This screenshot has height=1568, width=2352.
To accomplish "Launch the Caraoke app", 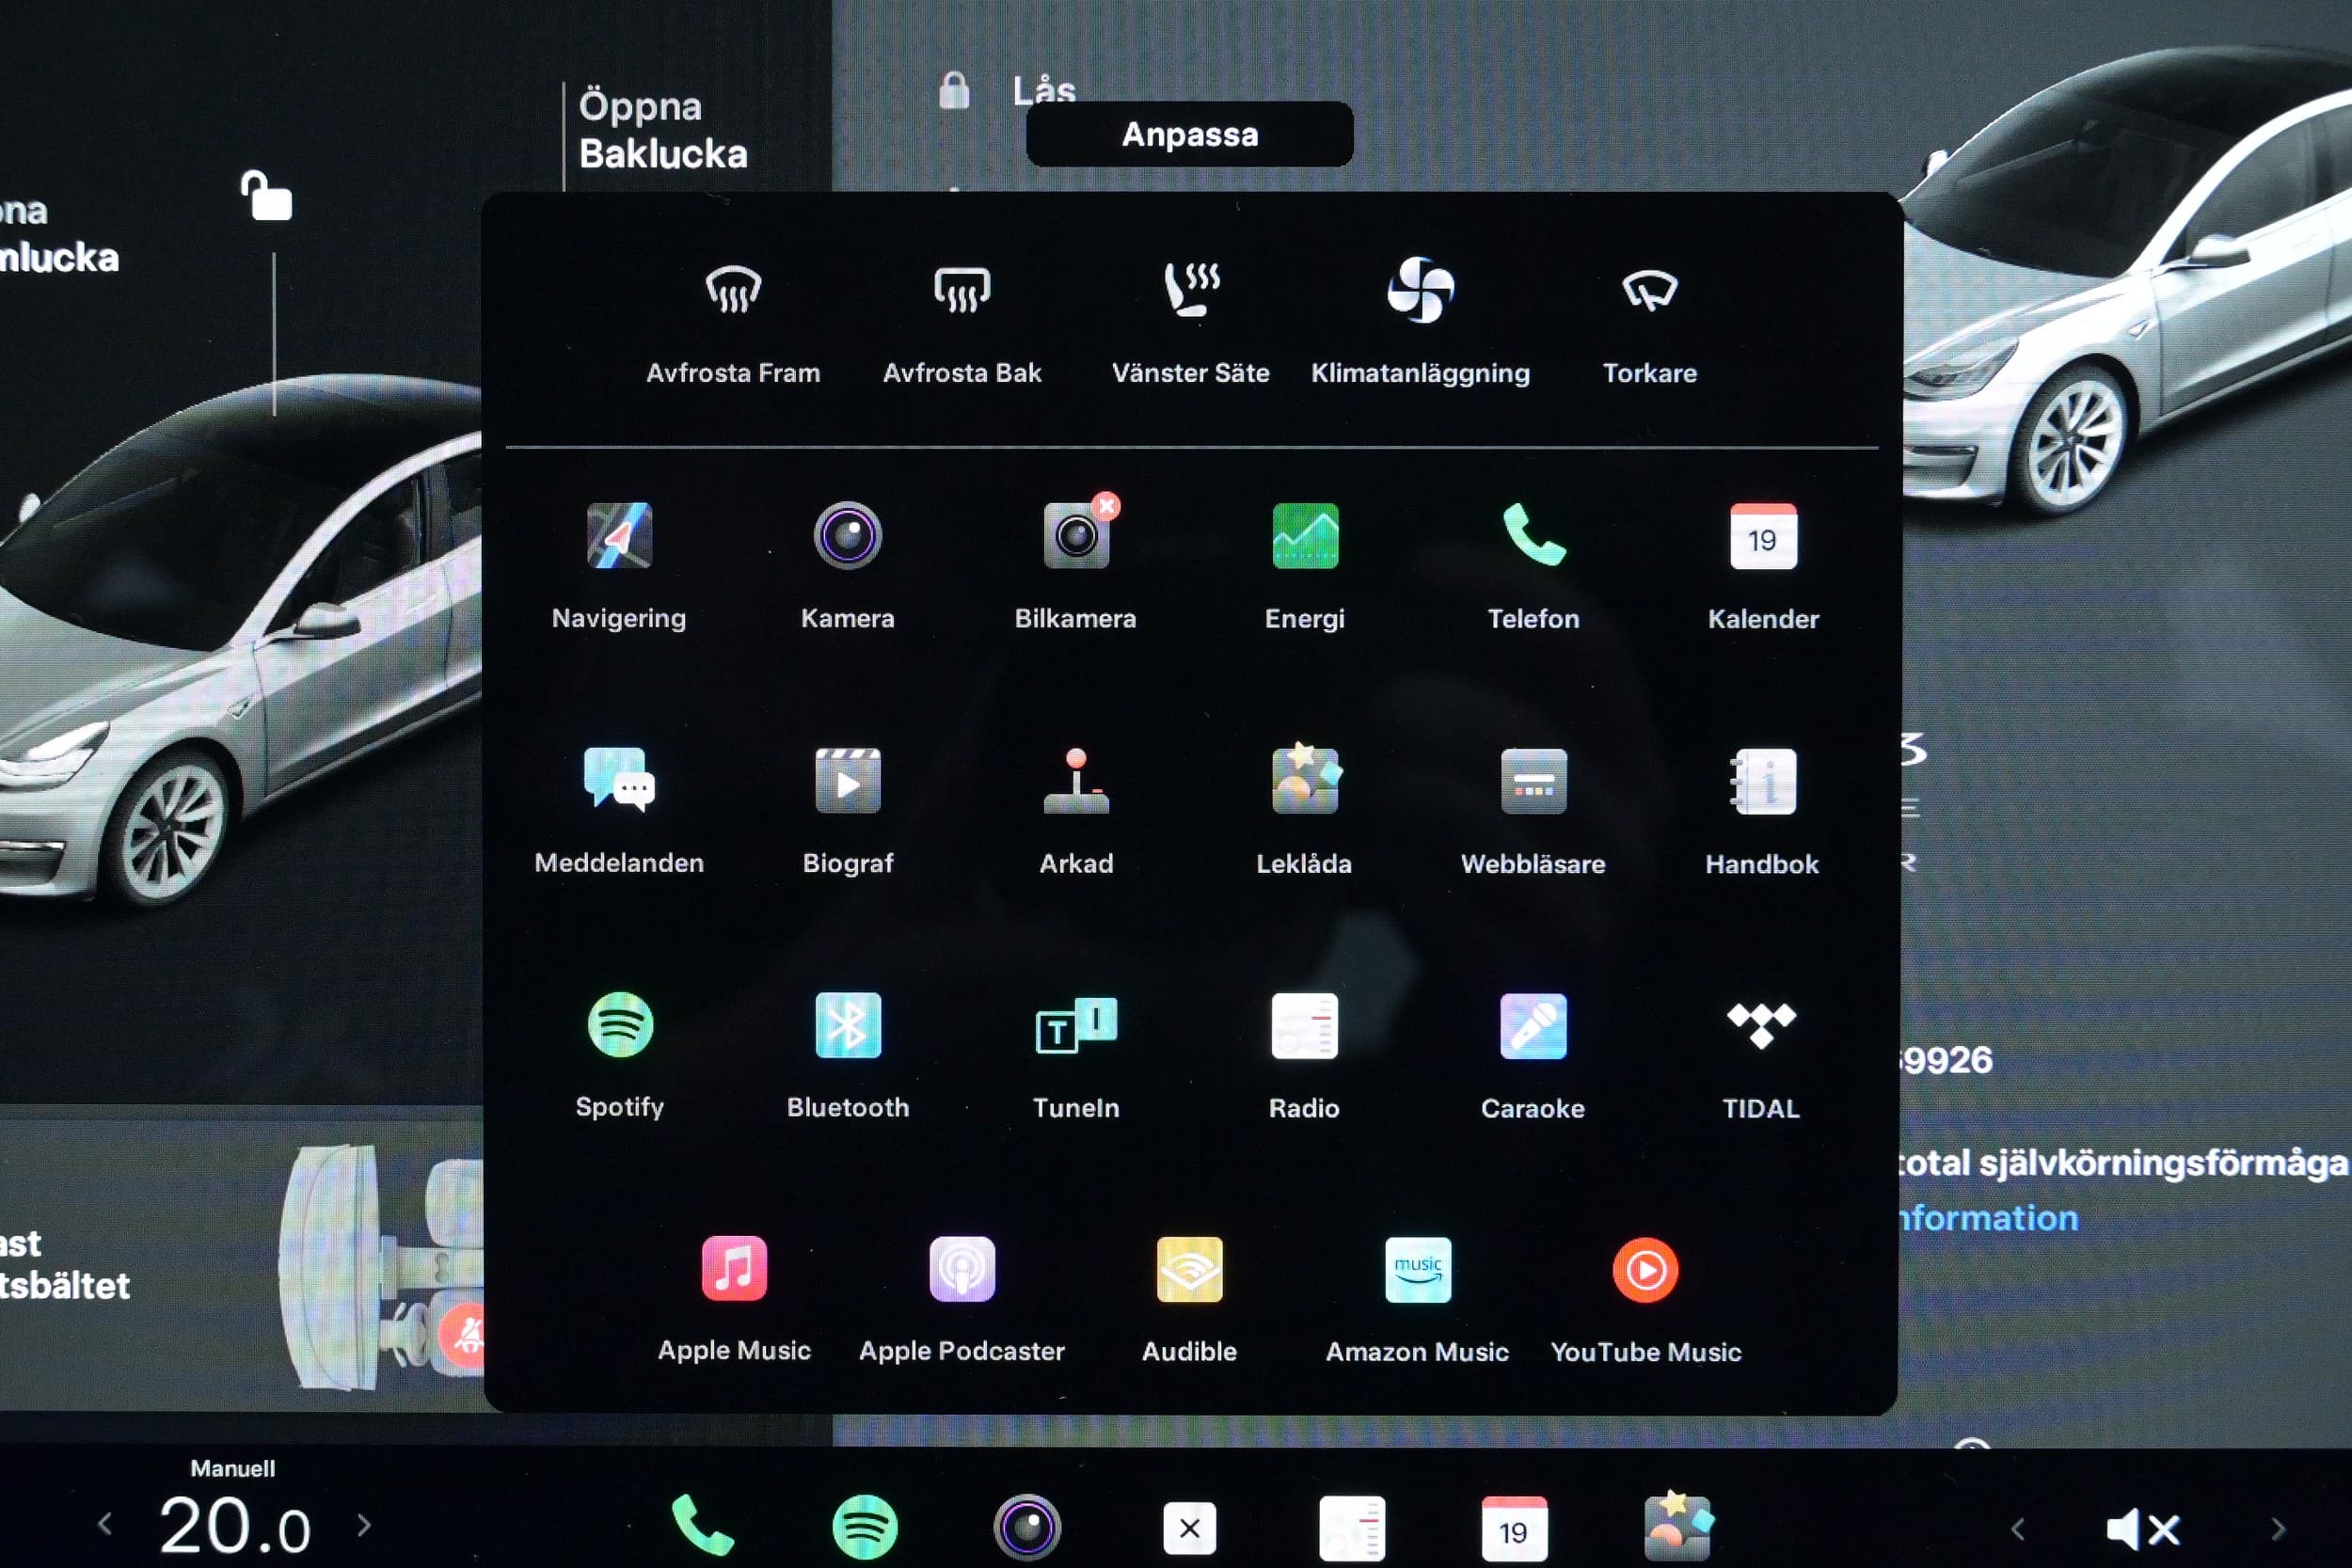I will [x=1533, y=1055].
